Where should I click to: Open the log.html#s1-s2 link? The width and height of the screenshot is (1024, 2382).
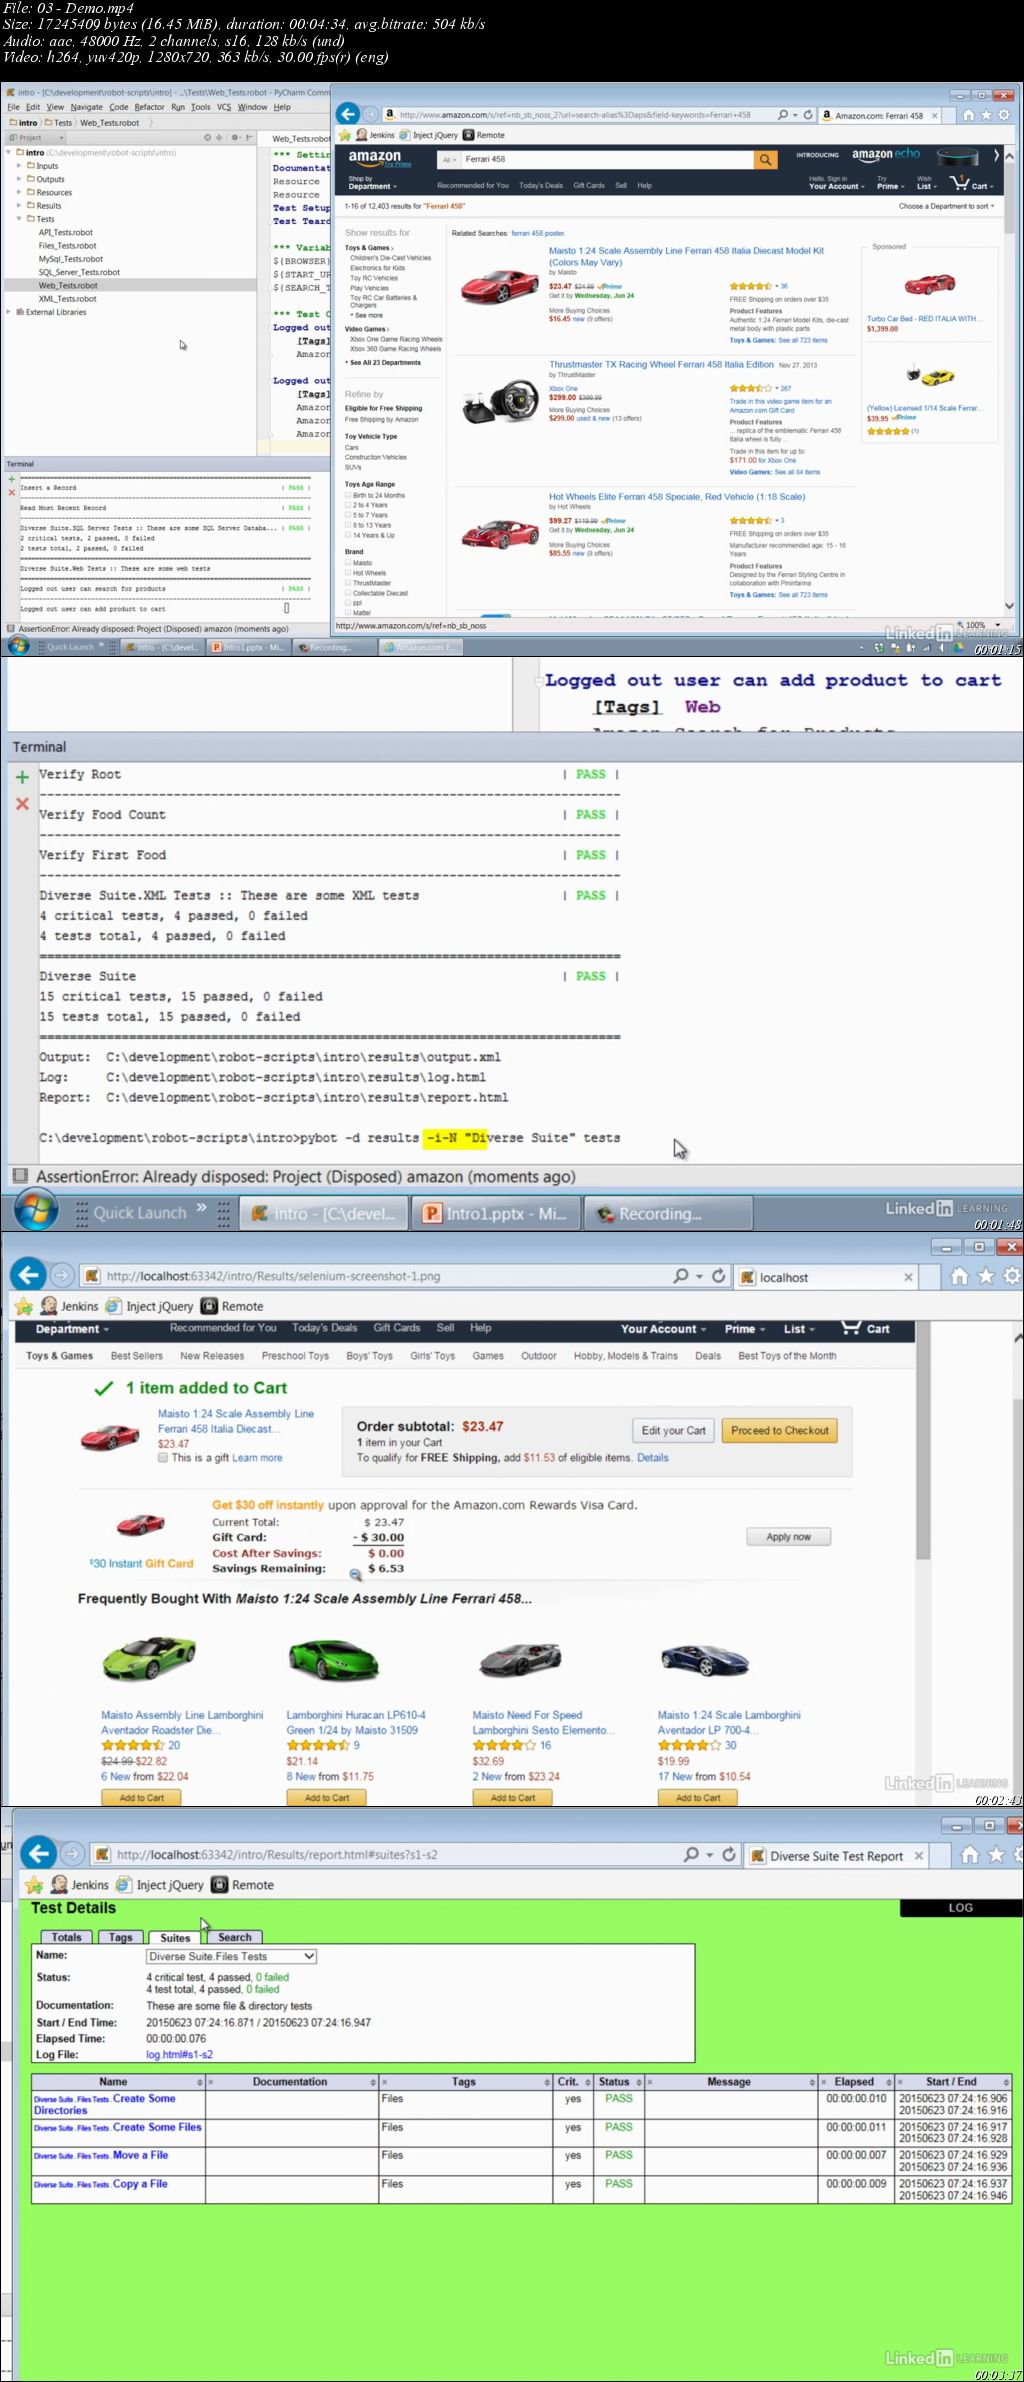pyautogui.click(x=179, y=2054)
